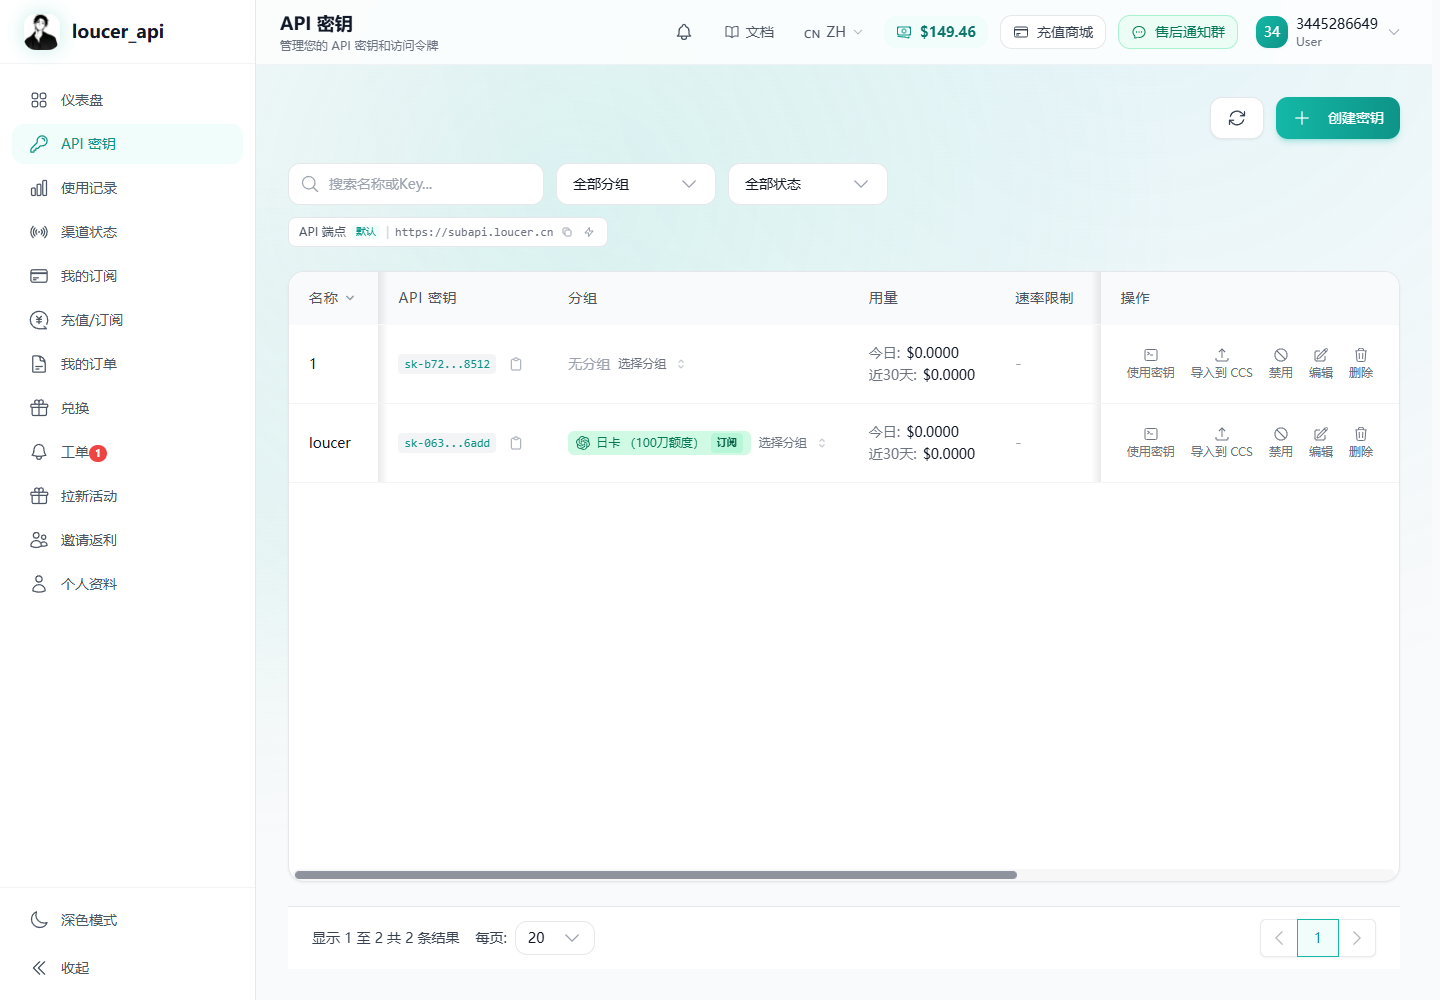
Task: Click the loucer_api avatar logo
Action: (41, 32)
